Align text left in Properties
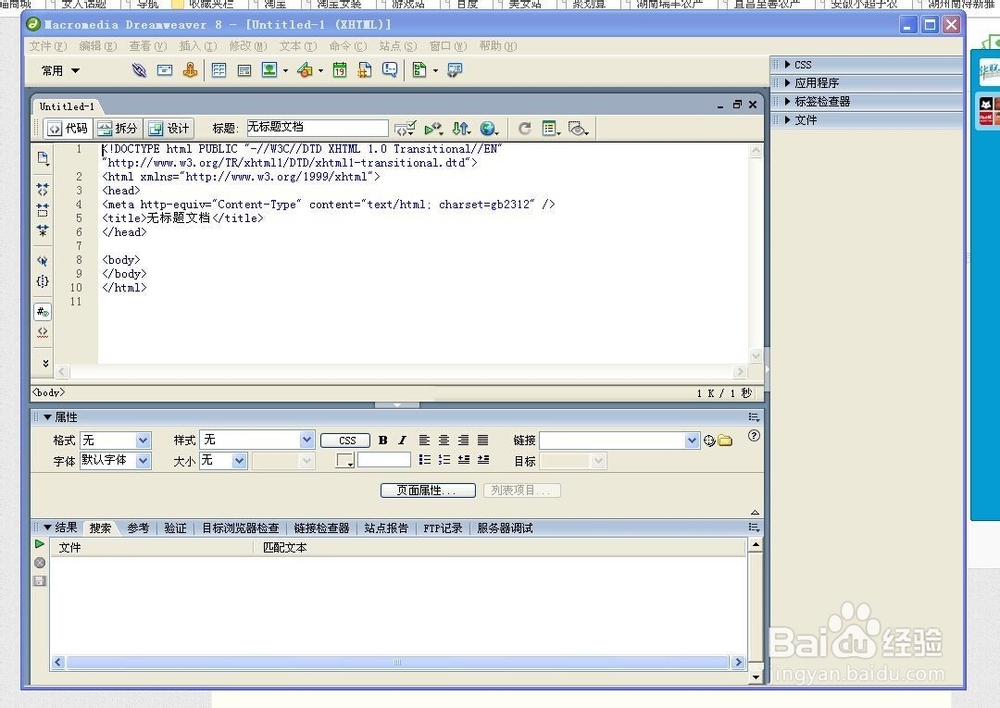The image size is (1000, 708). coord(424,440)
